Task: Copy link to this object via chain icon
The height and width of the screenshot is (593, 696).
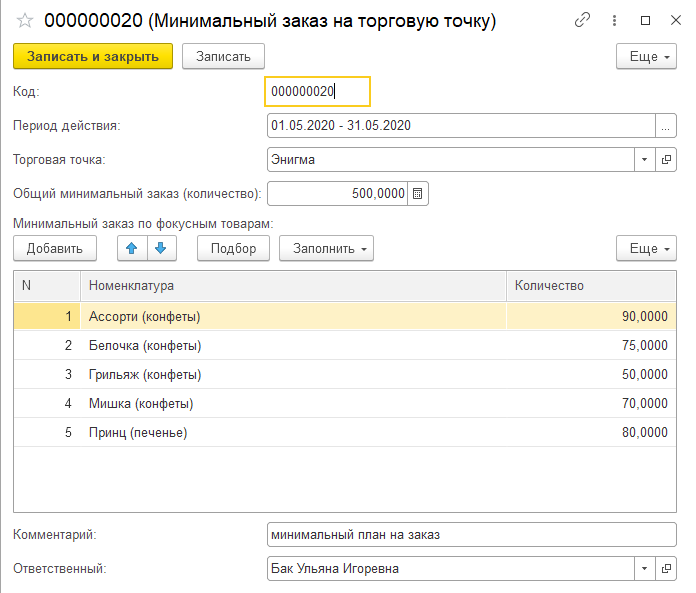Action: click(582, 20)
